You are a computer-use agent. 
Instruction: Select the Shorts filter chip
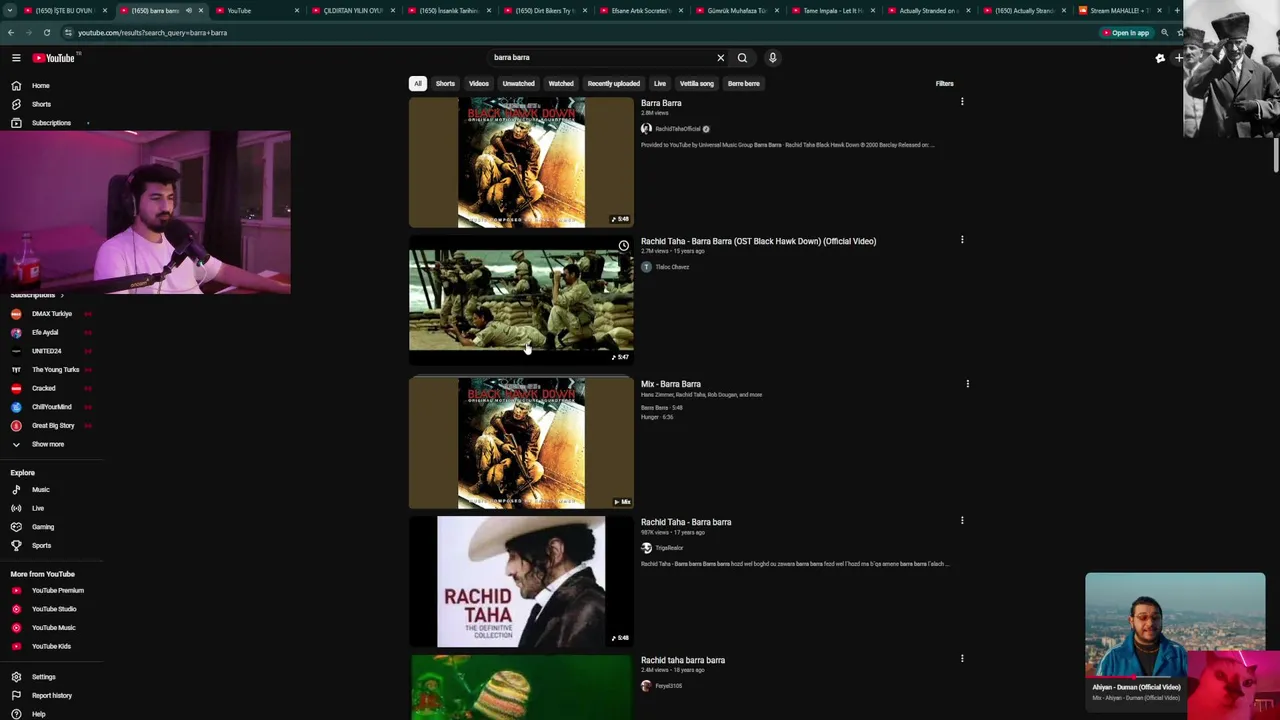[445, 84]
